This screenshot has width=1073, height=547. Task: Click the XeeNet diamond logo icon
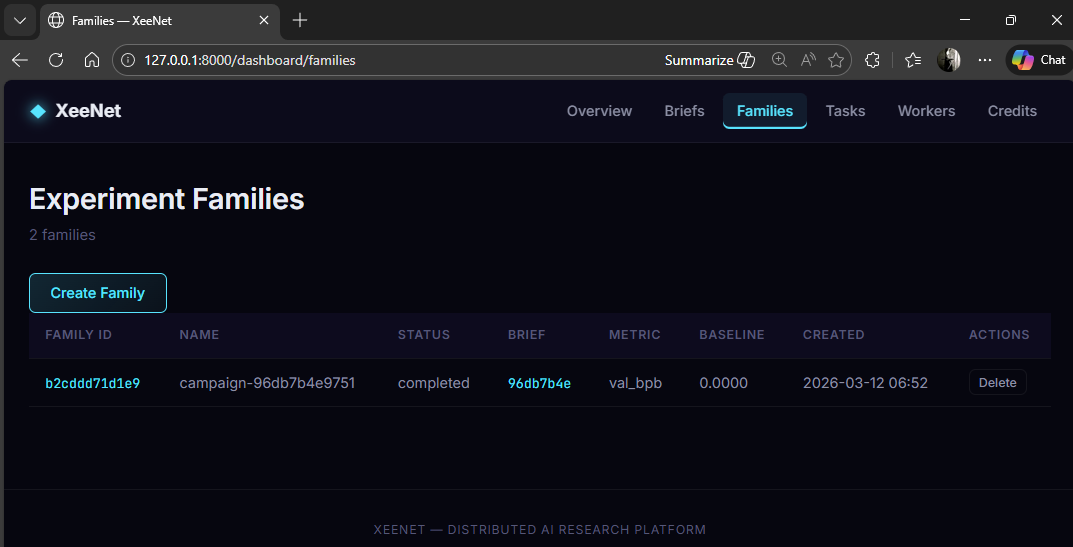pos(38,111)
